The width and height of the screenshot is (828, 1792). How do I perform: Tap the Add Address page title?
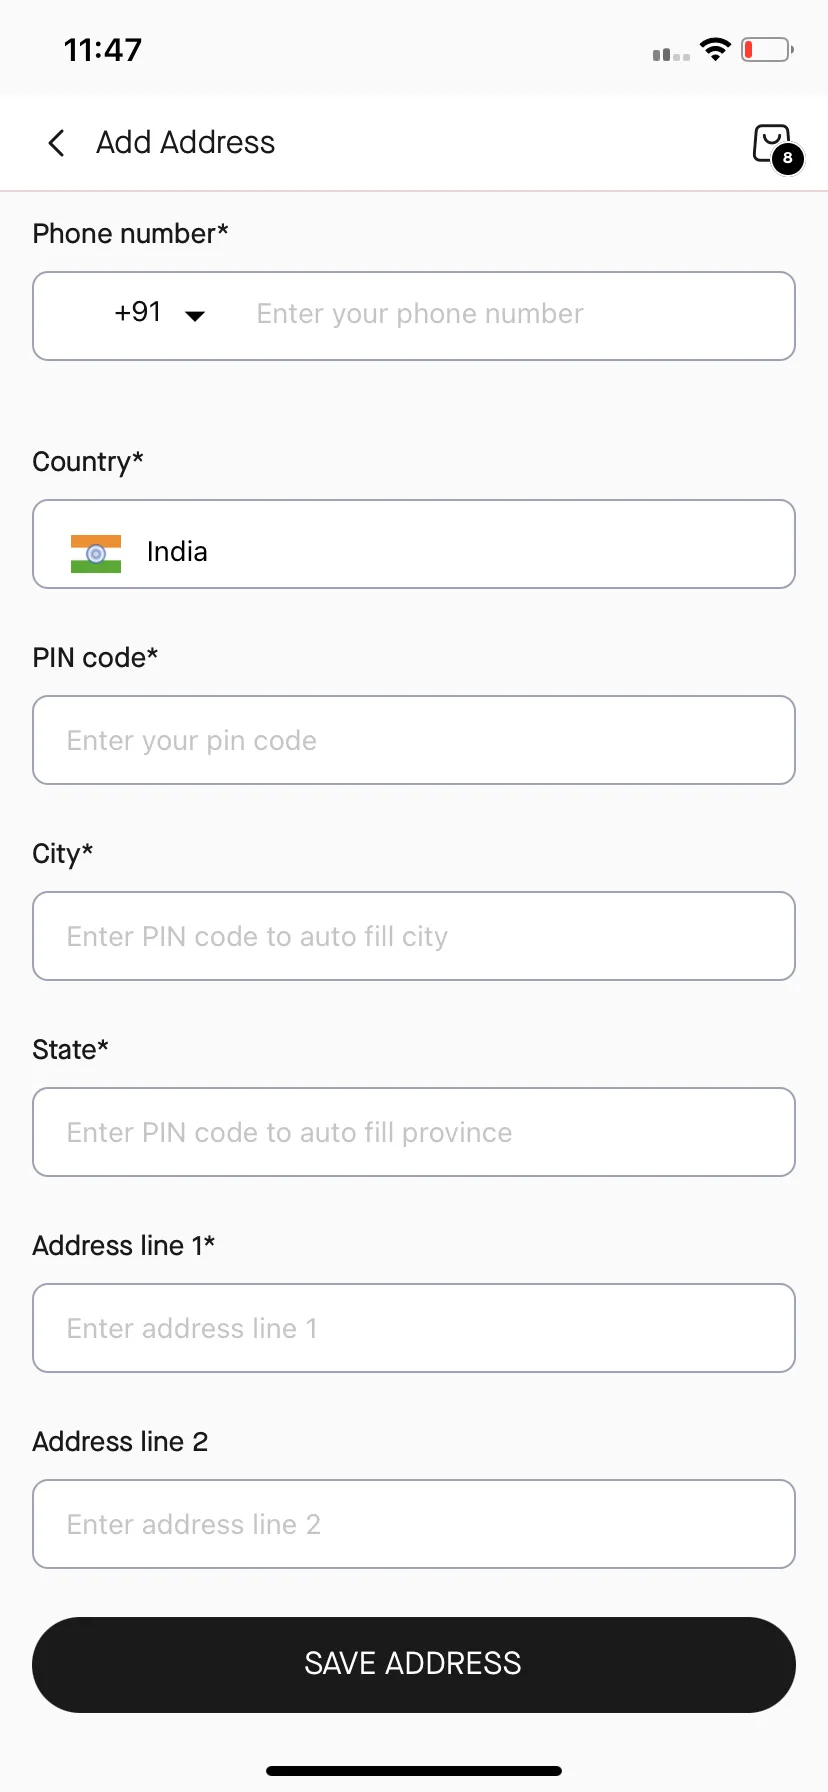185,143
